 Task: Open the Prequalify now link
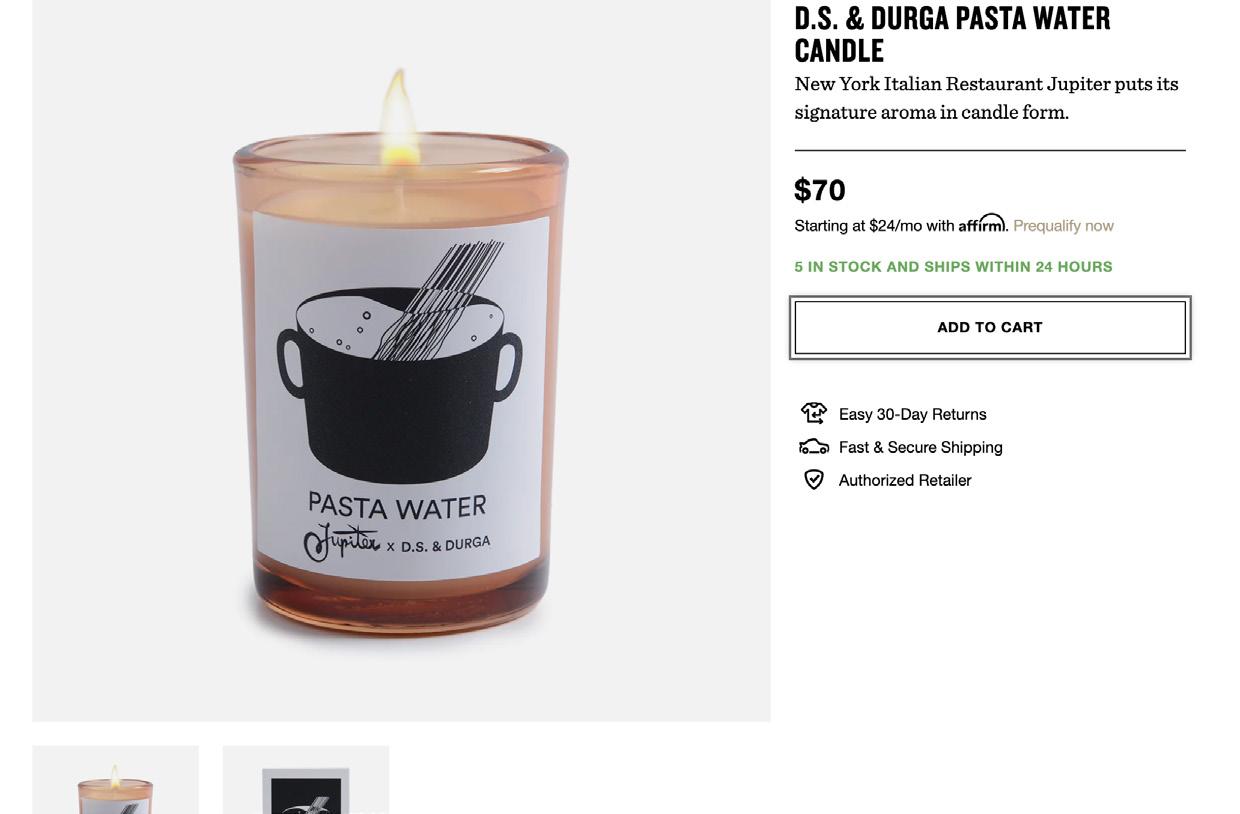click(1063, 226)
